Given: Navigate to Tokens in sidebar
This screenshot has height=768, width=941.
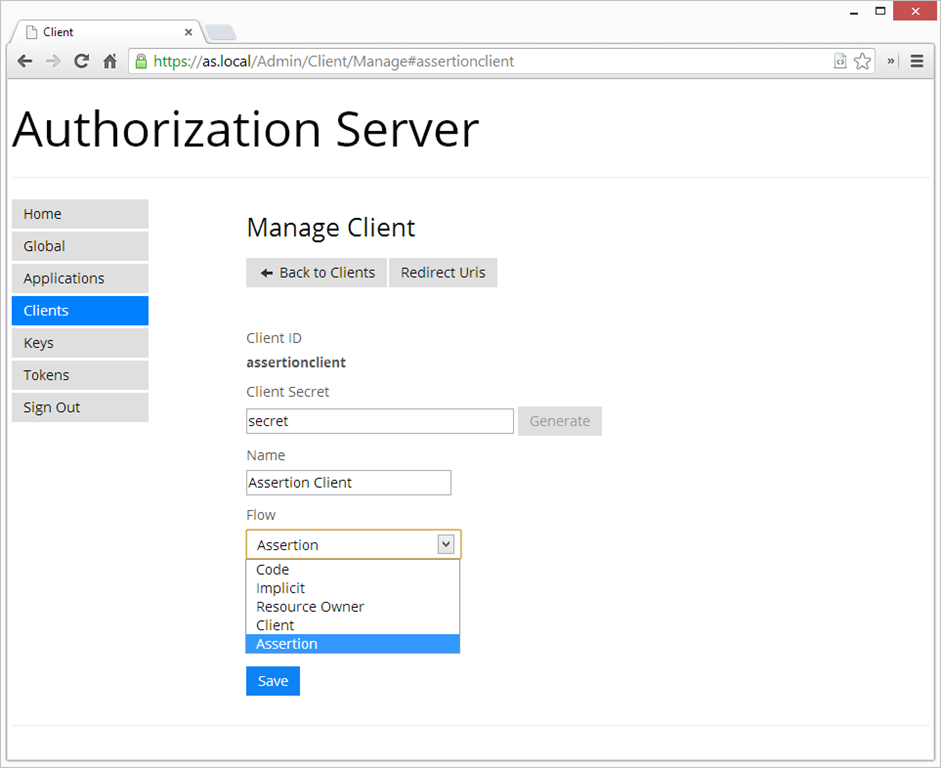Looking at the screenshot, I should (80, 375).
